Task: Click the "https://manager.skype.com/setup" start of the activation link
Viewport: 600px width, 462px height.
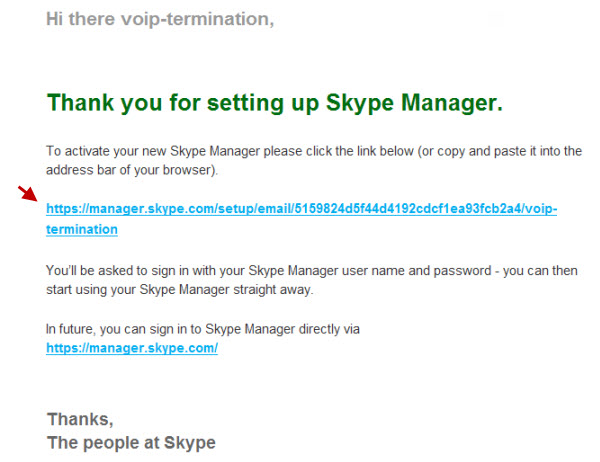Action: coord(150,209)
